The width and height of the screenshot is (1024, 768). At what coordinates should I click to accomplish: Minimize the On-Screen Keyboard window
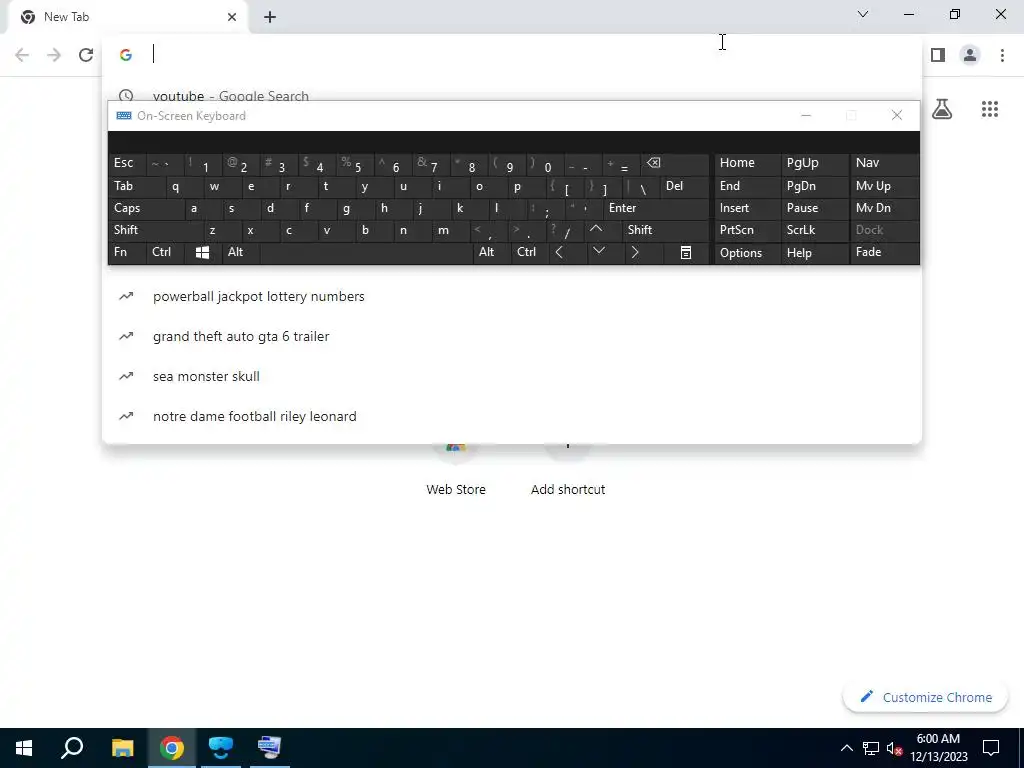pyautogui.click(x=806, y=116)
